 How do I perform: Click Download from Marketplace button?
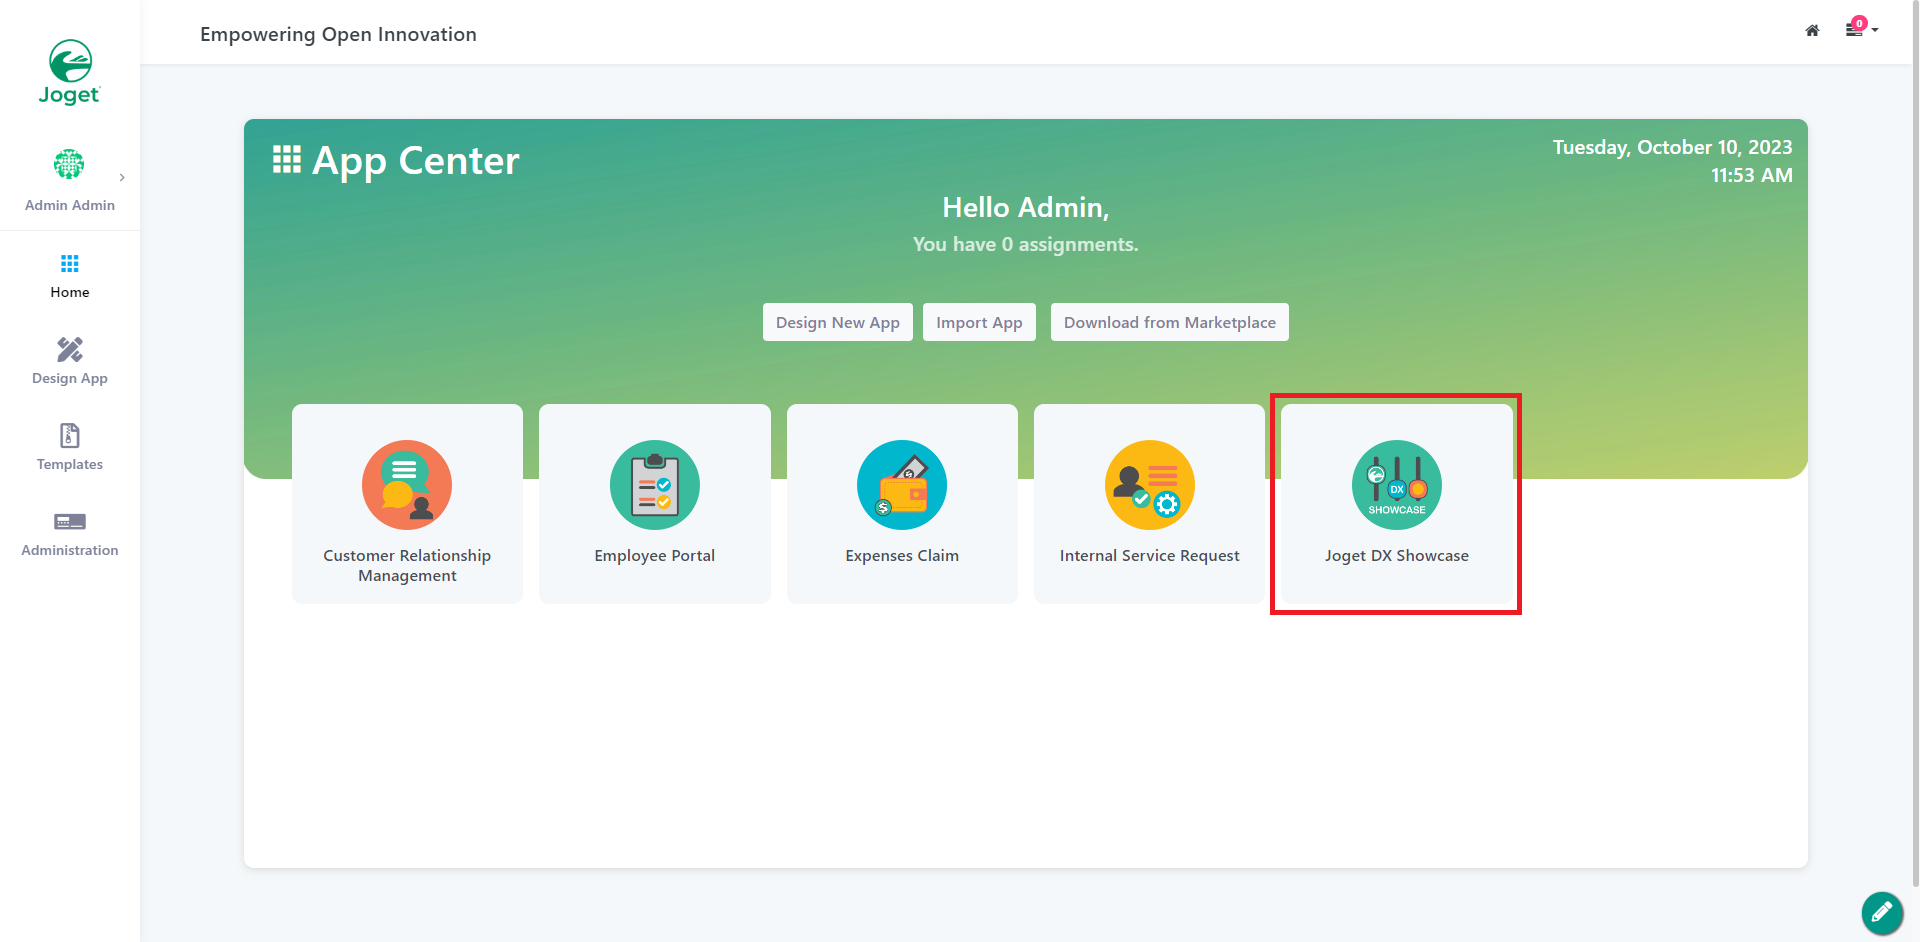pos(1169,322)
